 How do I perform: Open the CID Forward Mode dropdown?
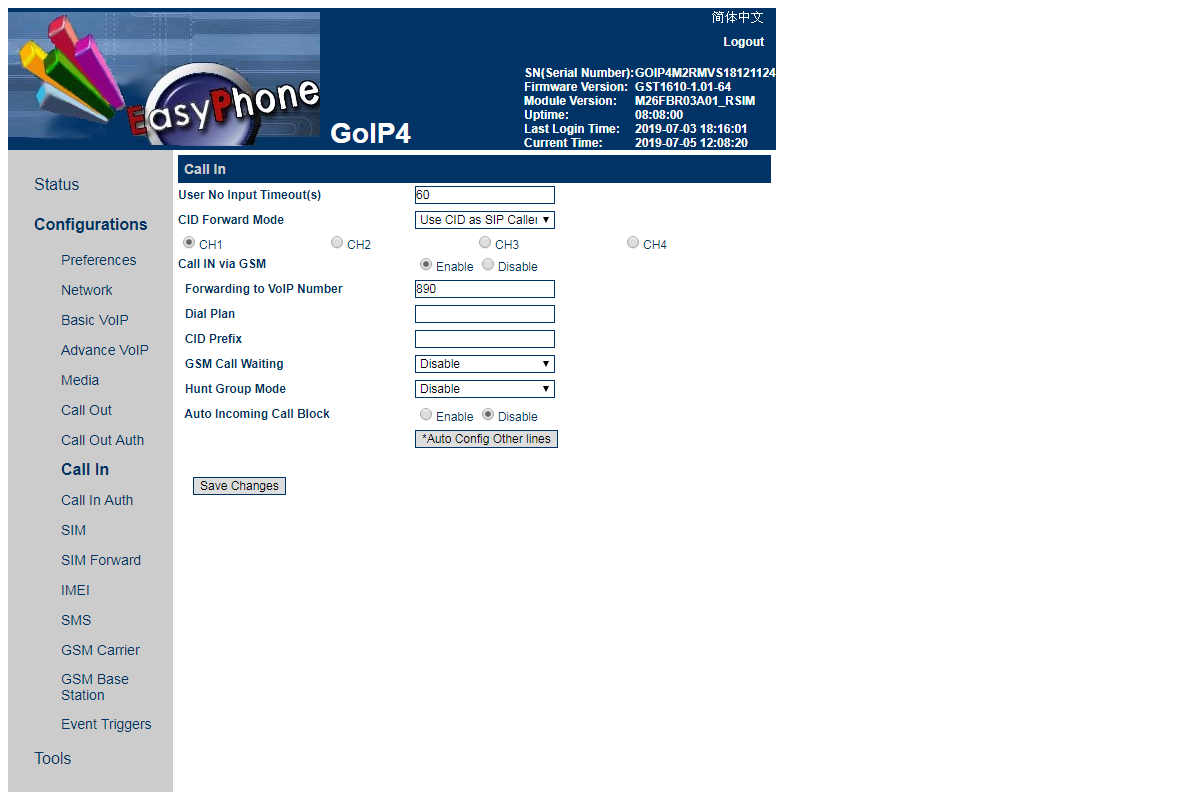point(484,220)
